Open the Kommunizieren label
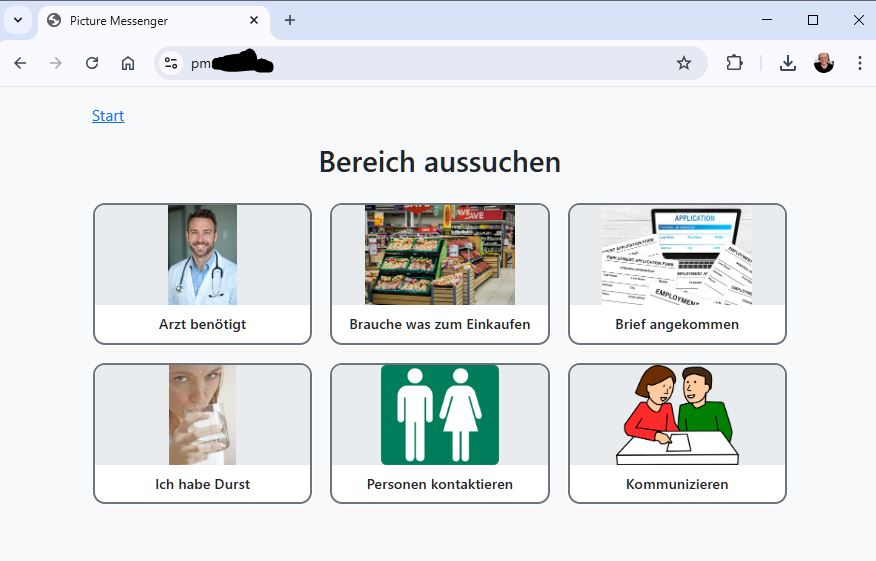 [x=677, y=484]
